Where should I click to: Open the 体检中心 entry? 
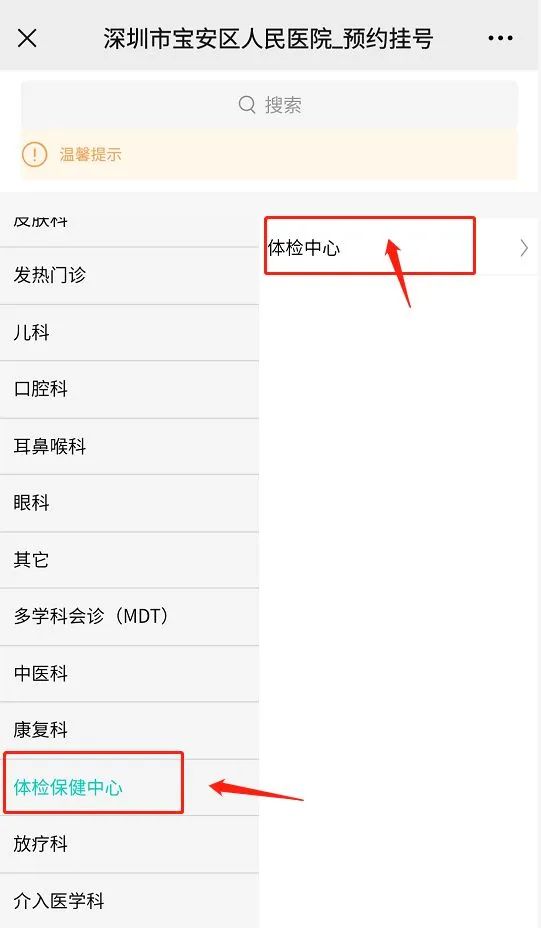coord(400,247)
